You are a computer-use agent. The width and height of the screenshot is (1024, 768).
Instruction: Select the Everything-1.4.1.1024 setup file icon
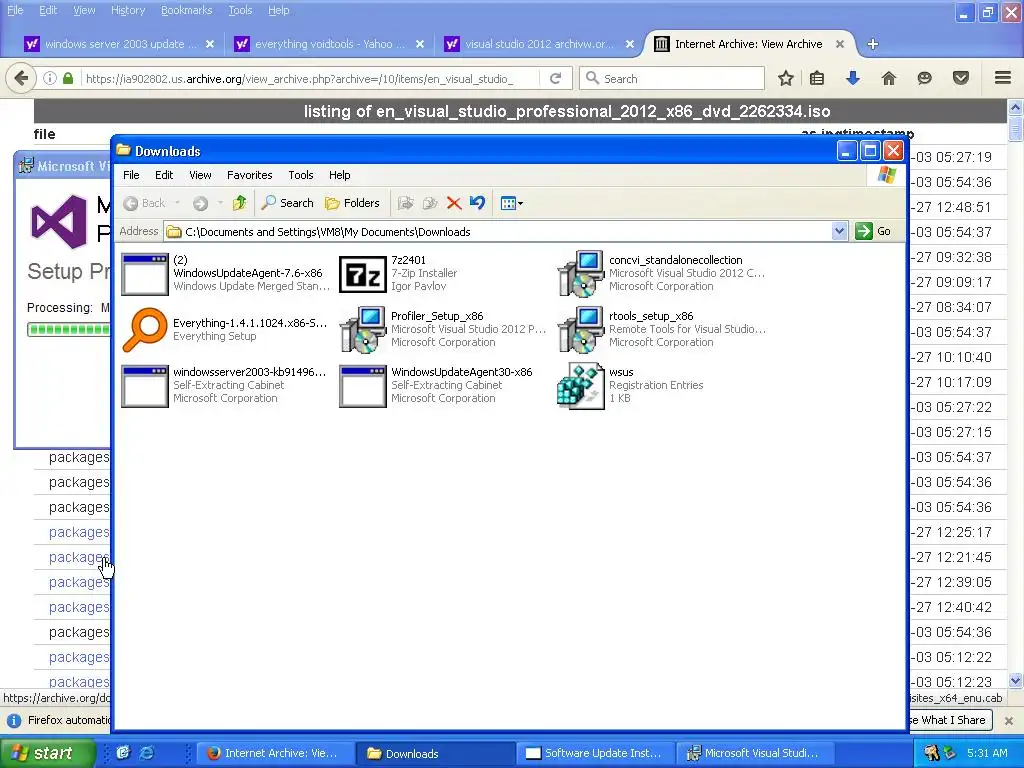[144, 329]
